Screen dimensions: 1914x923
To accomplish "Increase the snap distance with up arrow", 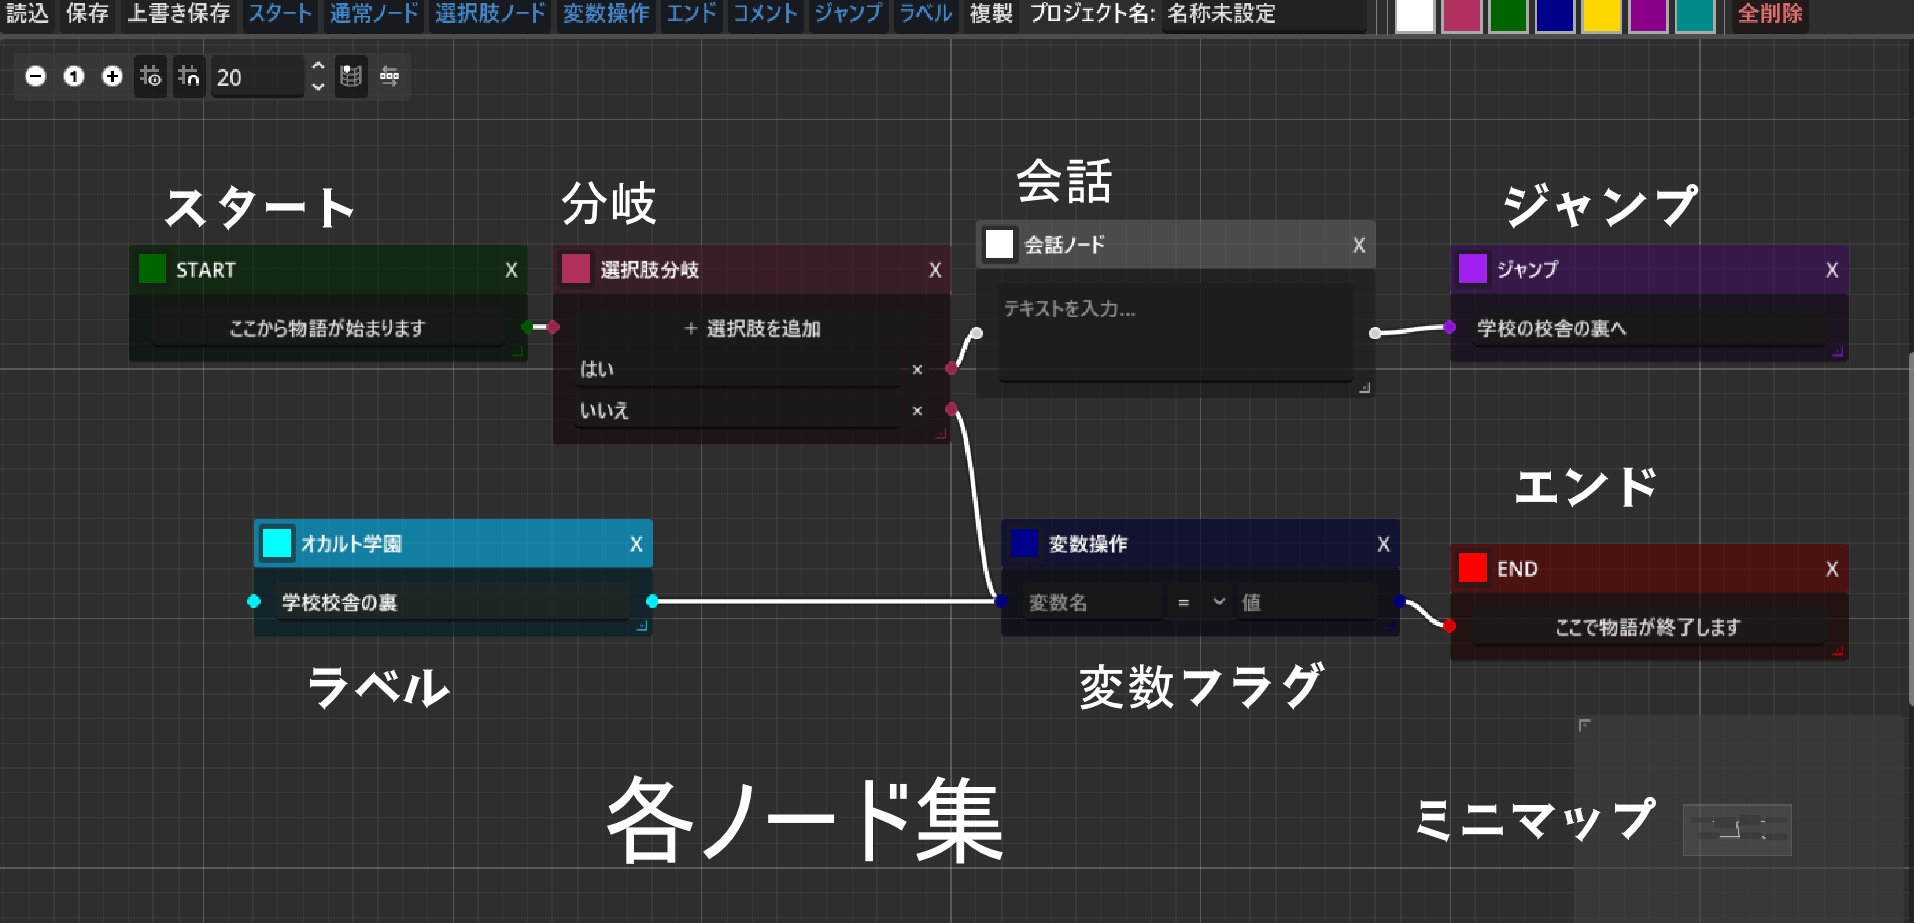I will tap(318, 67).
